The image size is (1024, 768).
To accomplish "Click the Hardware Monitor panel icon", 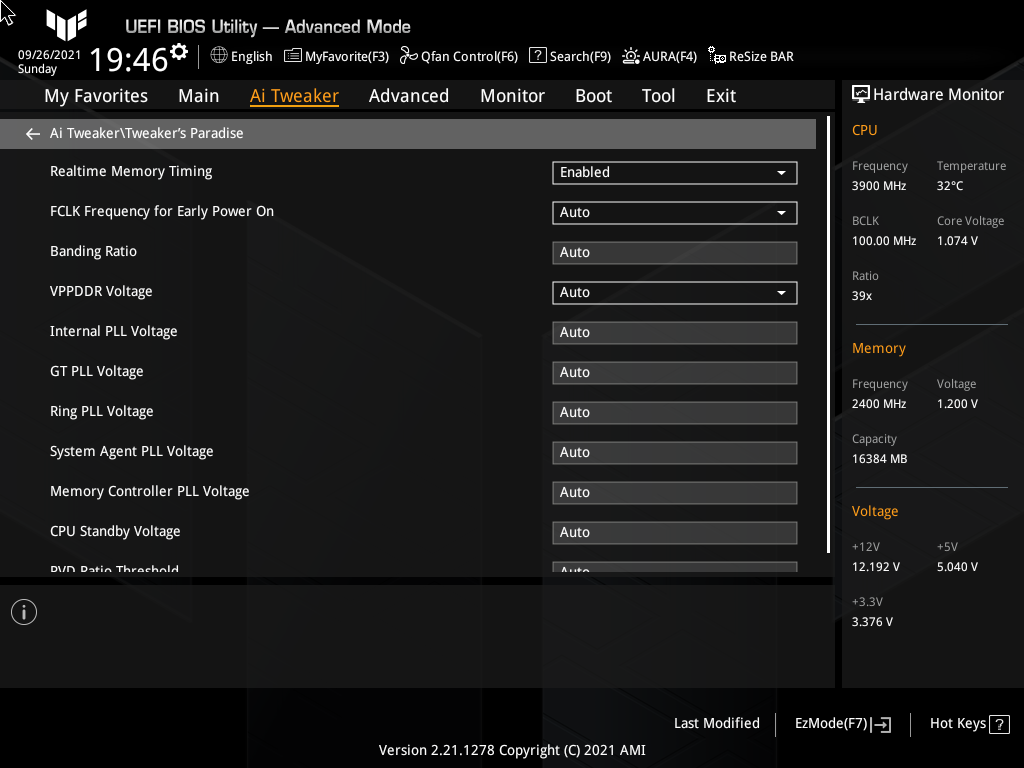I will pos(861,93).
